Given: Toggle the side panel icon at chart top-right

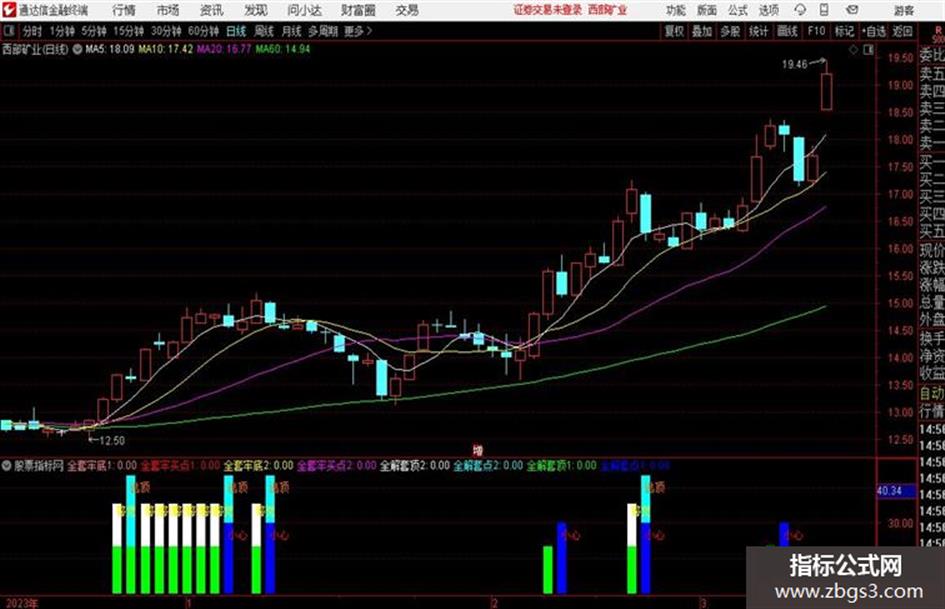Looking at the screenshot, I should (x=868, y=50).
